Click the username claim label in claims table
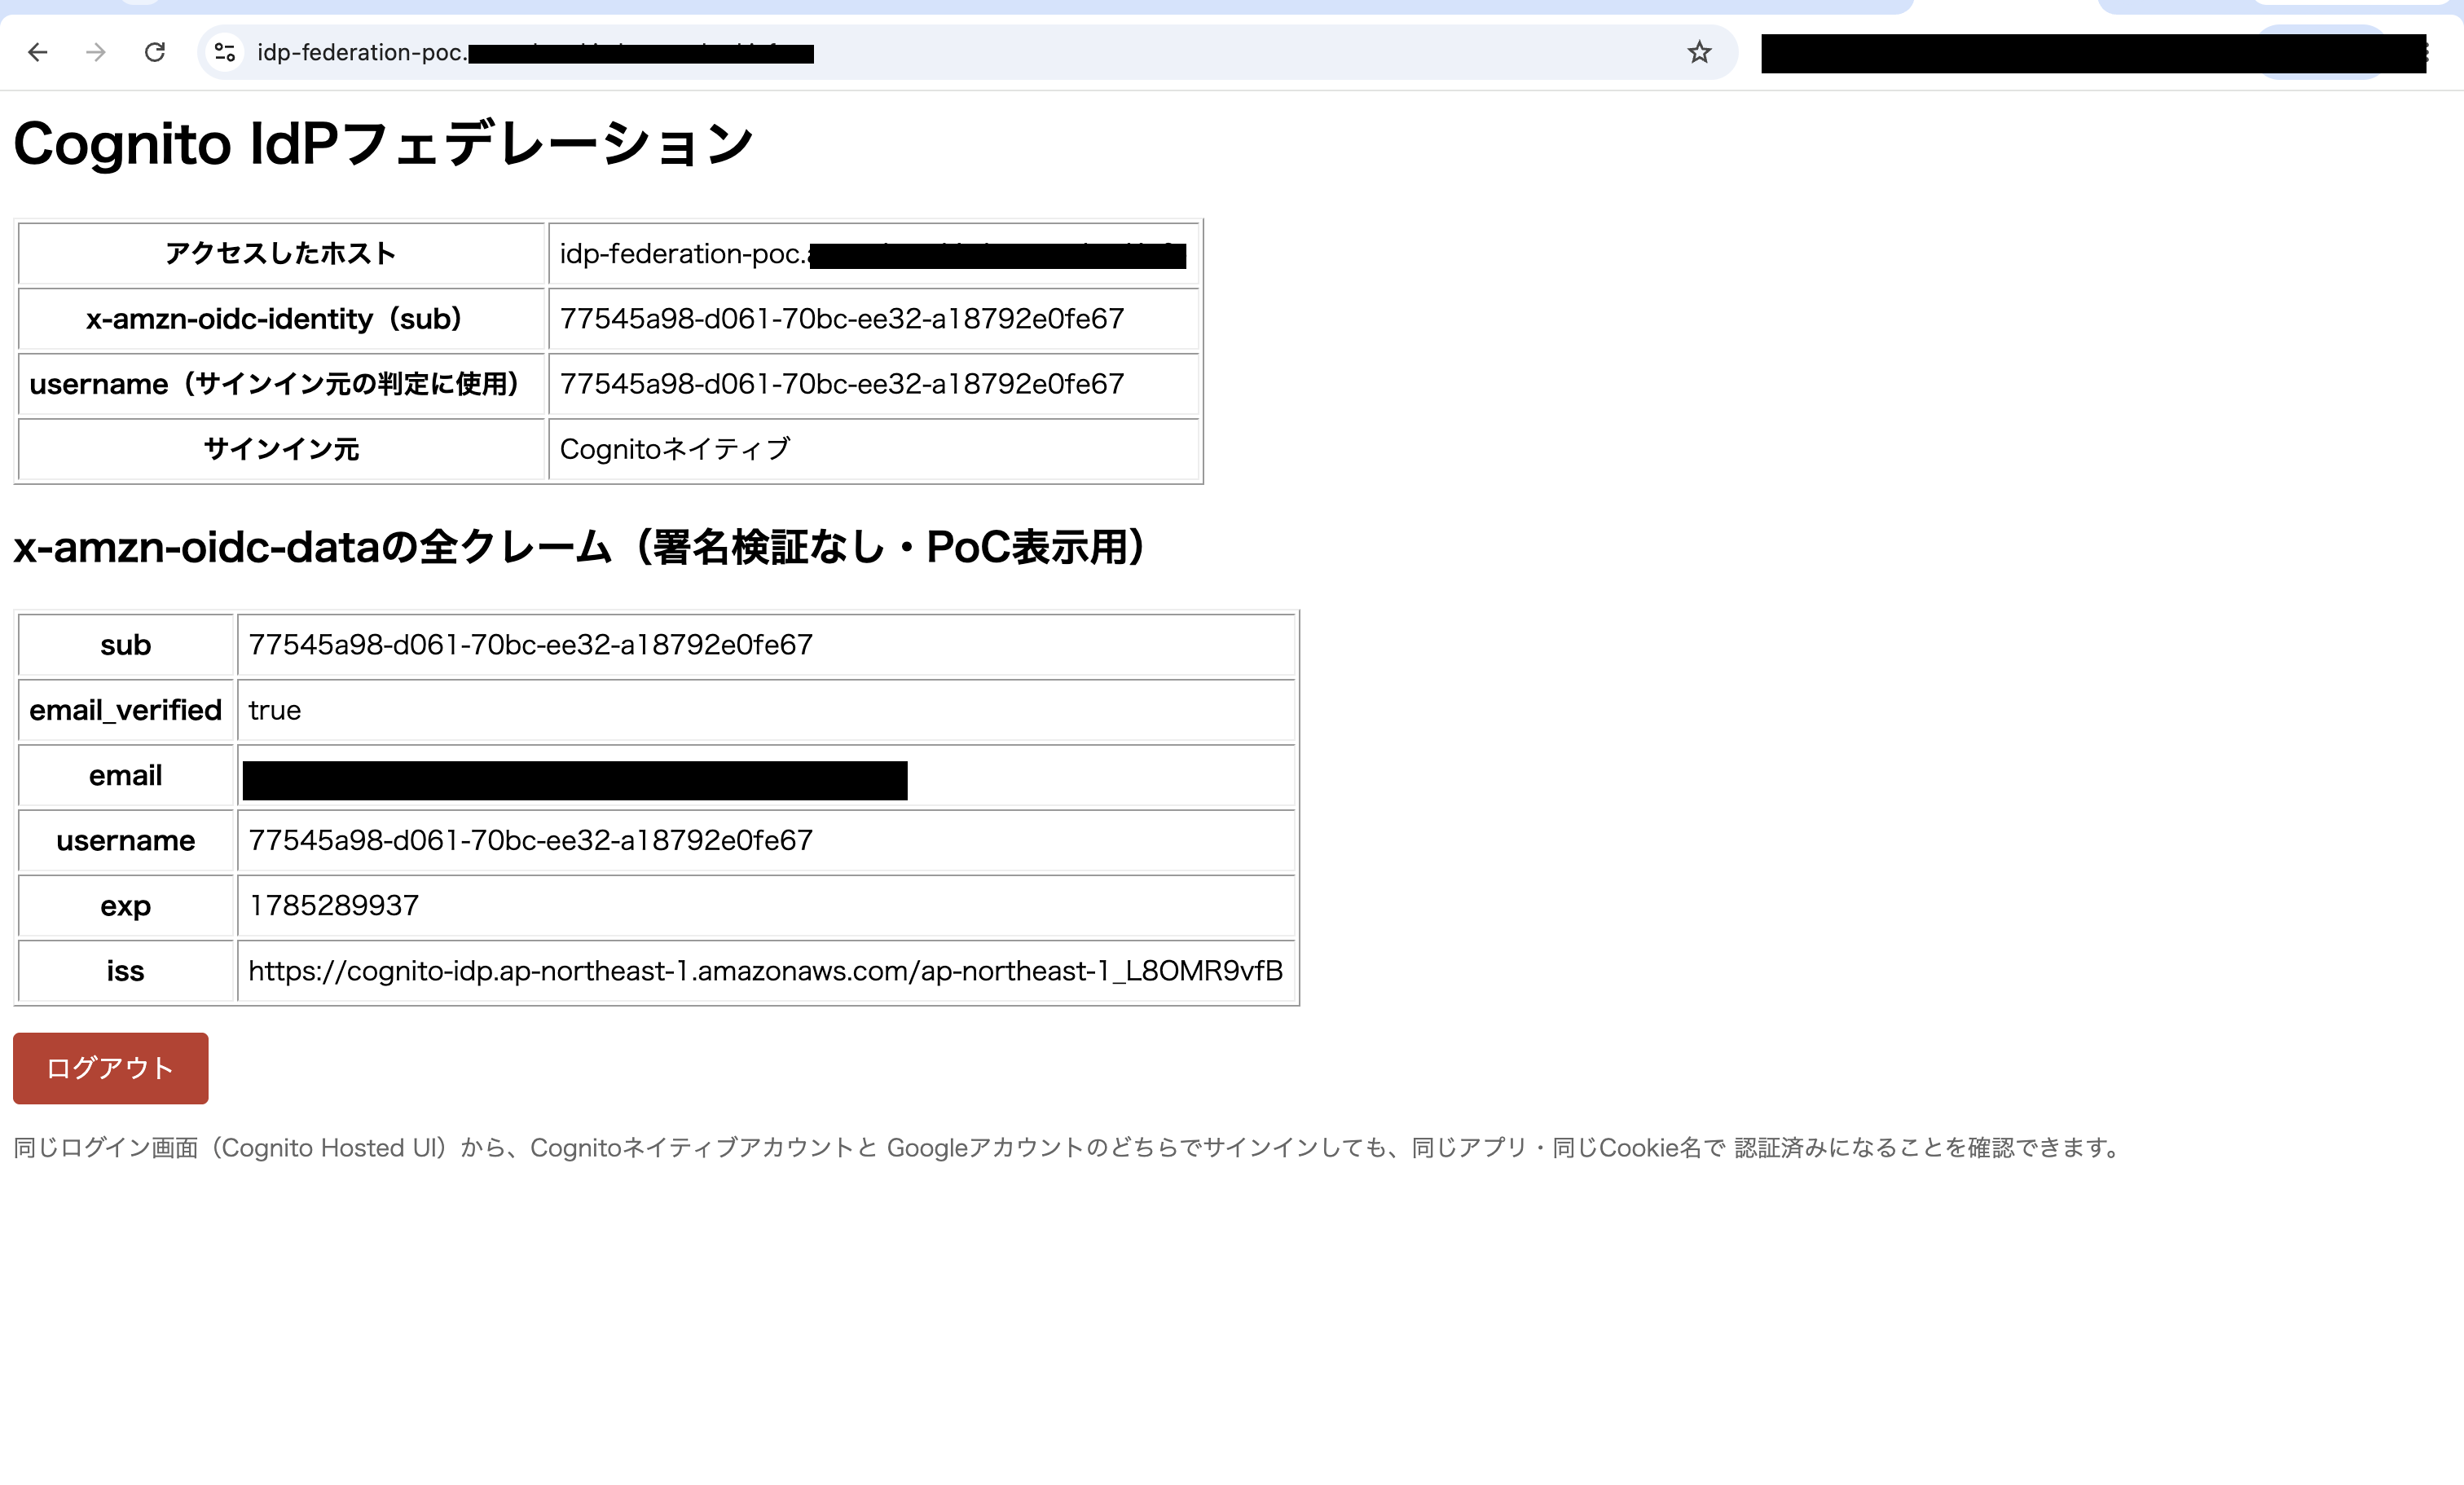 click(126, 840)
